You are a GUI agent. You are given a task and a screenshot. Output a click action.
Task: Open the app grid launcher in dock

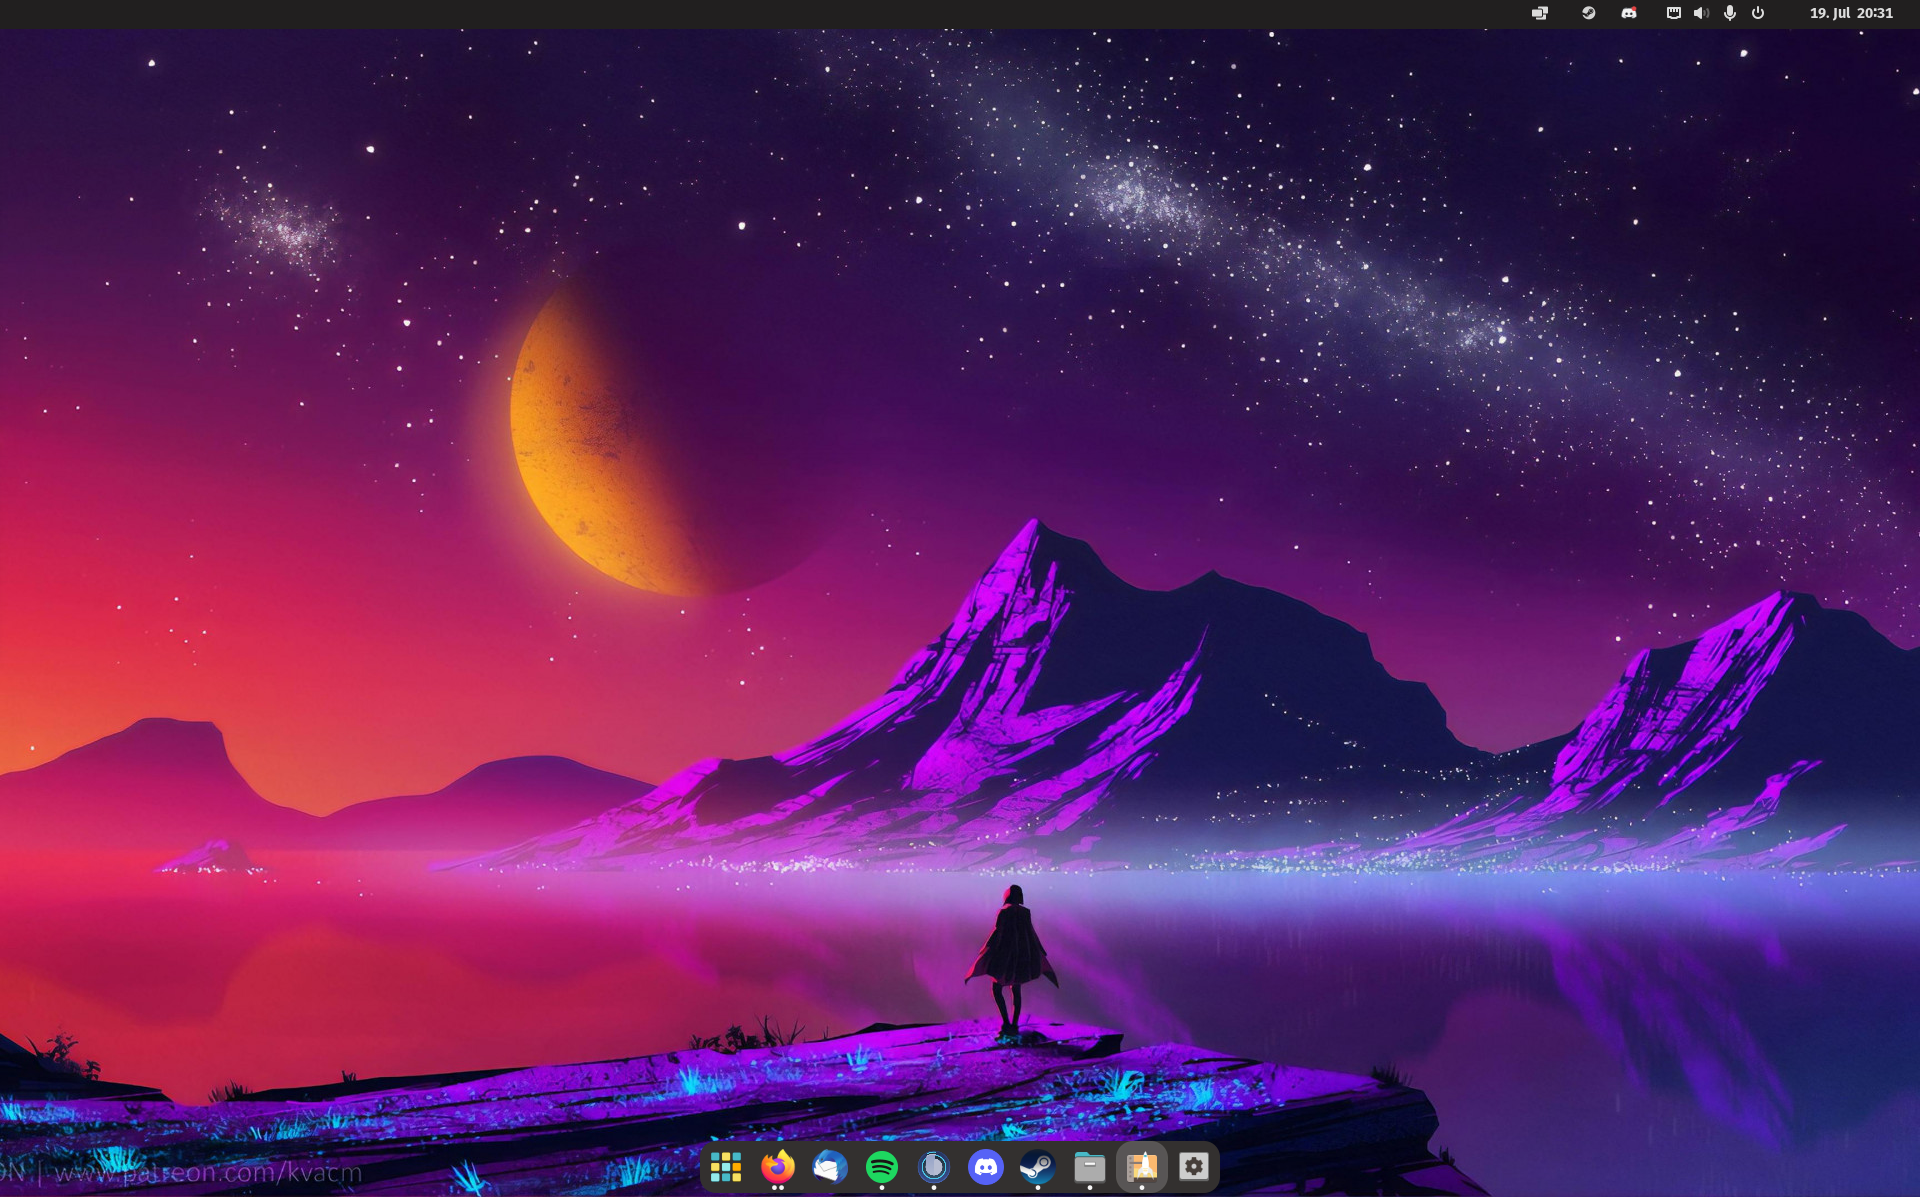pyautogui.click(x=726, y=1167)
